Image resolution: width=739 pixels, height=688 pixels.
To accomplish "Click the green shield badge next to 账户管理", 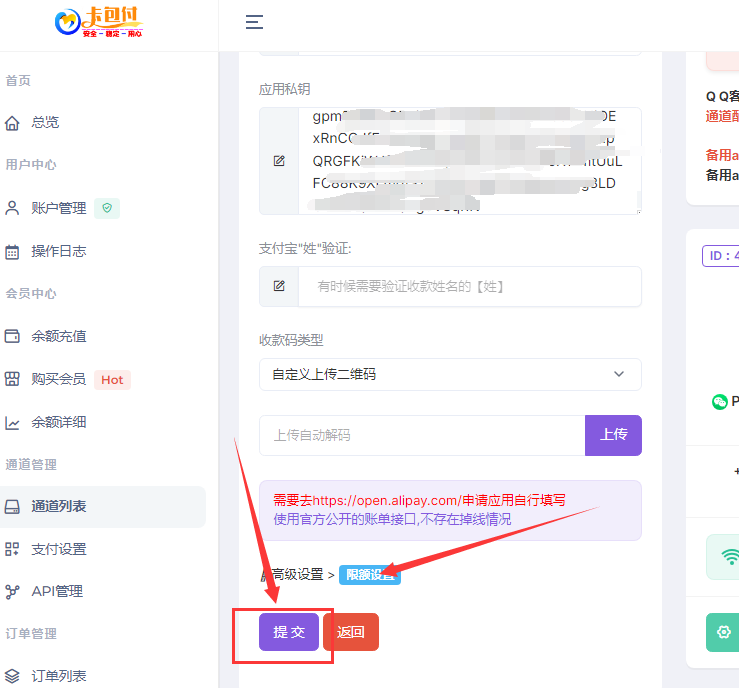I will (107, 208).
